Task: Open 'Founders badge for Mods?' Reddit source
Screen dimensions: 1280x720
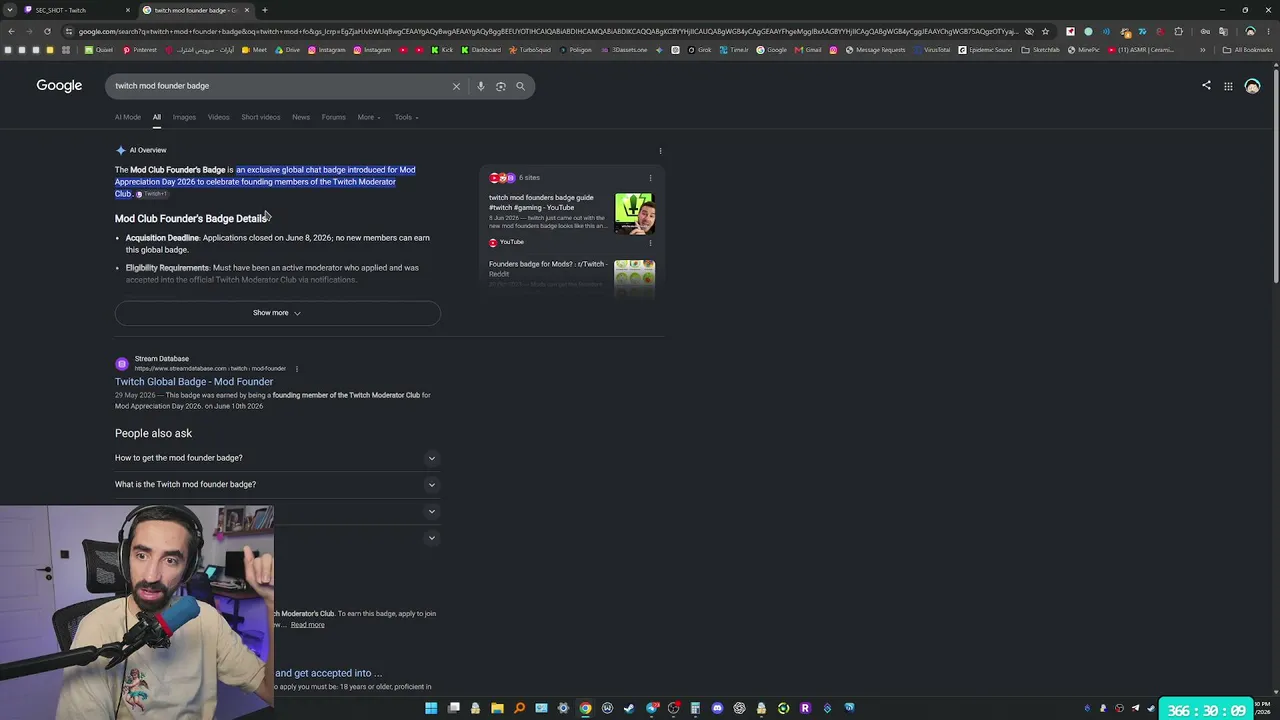Action: (547, 268)
